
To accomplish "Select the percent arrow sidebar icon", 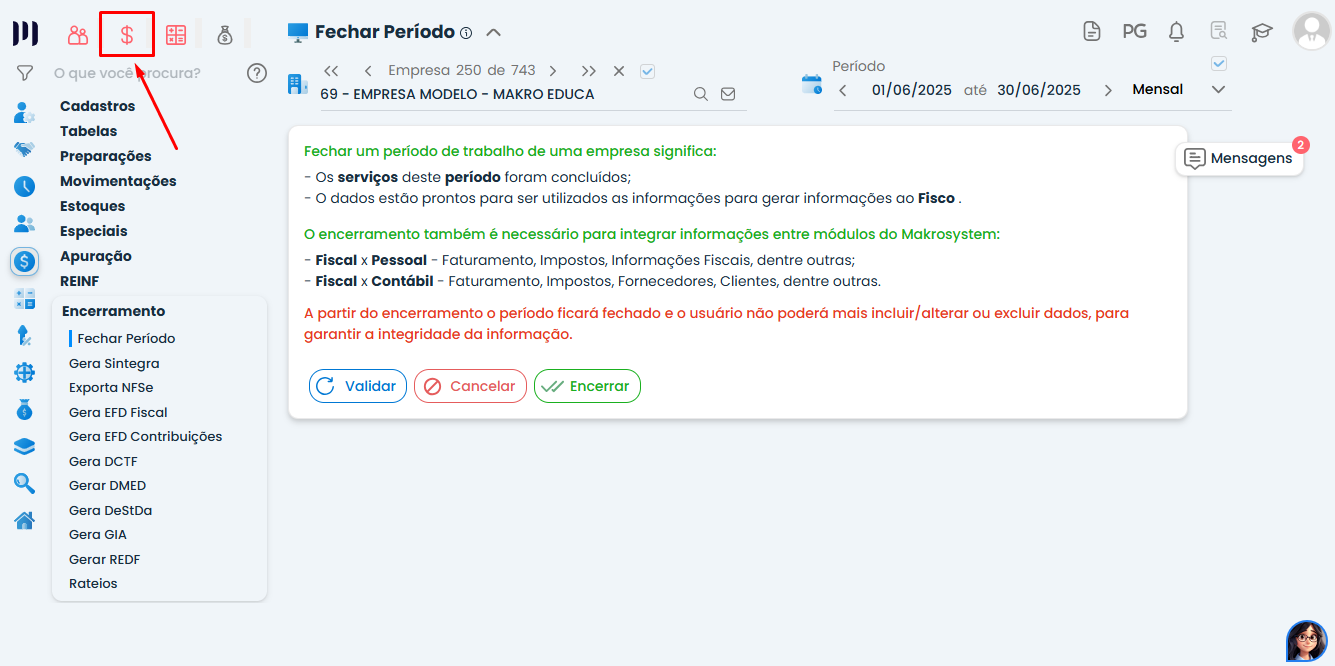I will click(25, 336).
